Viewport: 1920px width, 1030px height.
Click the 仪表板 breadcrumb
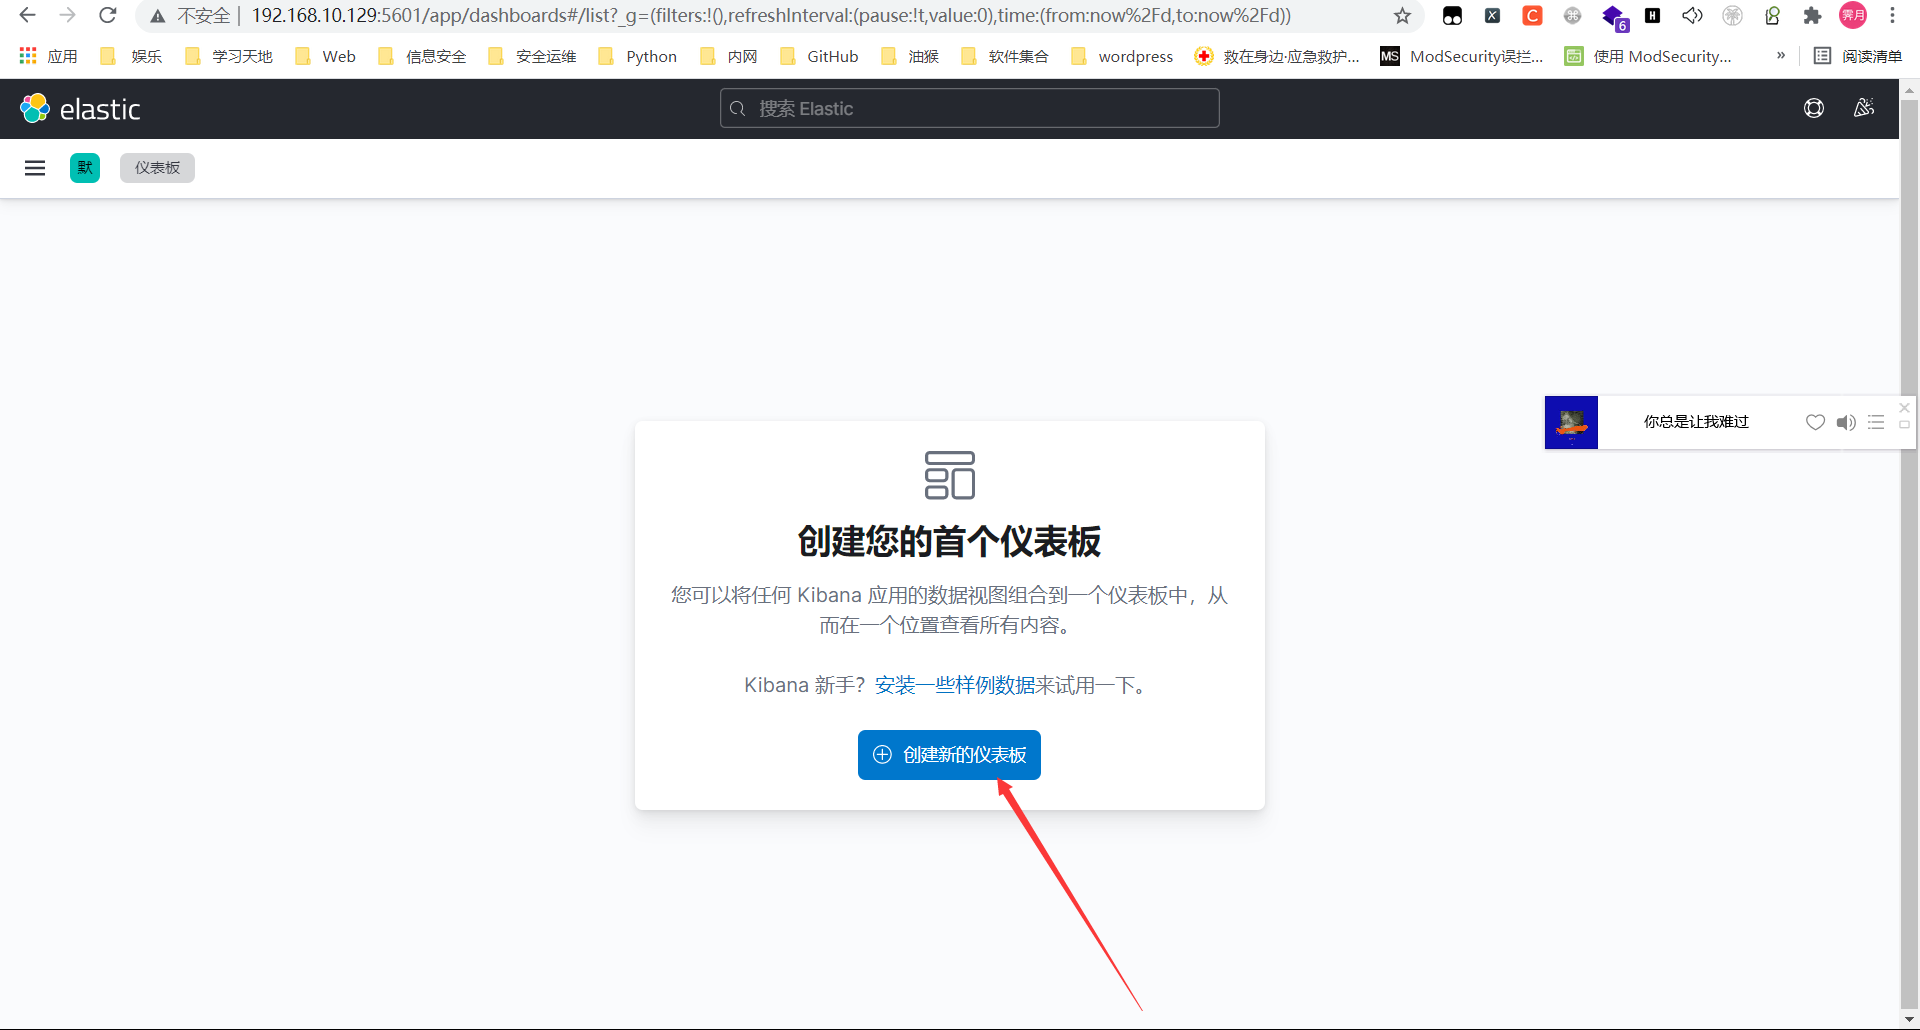pos(157,168)
